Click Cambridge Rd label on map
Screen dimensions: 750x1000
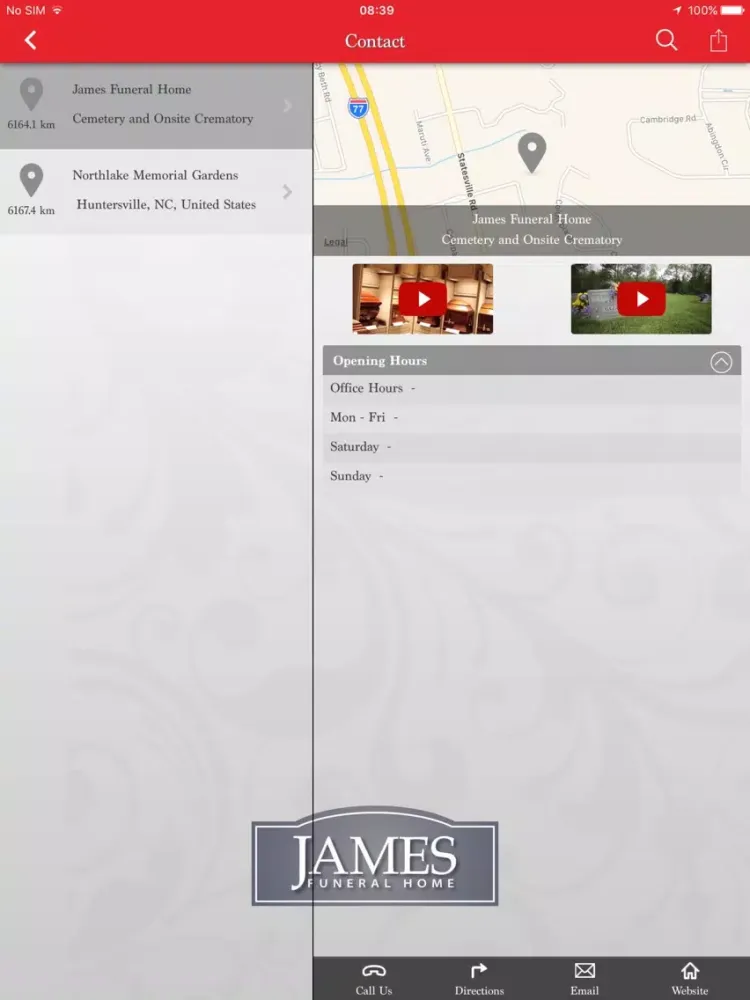(x=668, y=119)
